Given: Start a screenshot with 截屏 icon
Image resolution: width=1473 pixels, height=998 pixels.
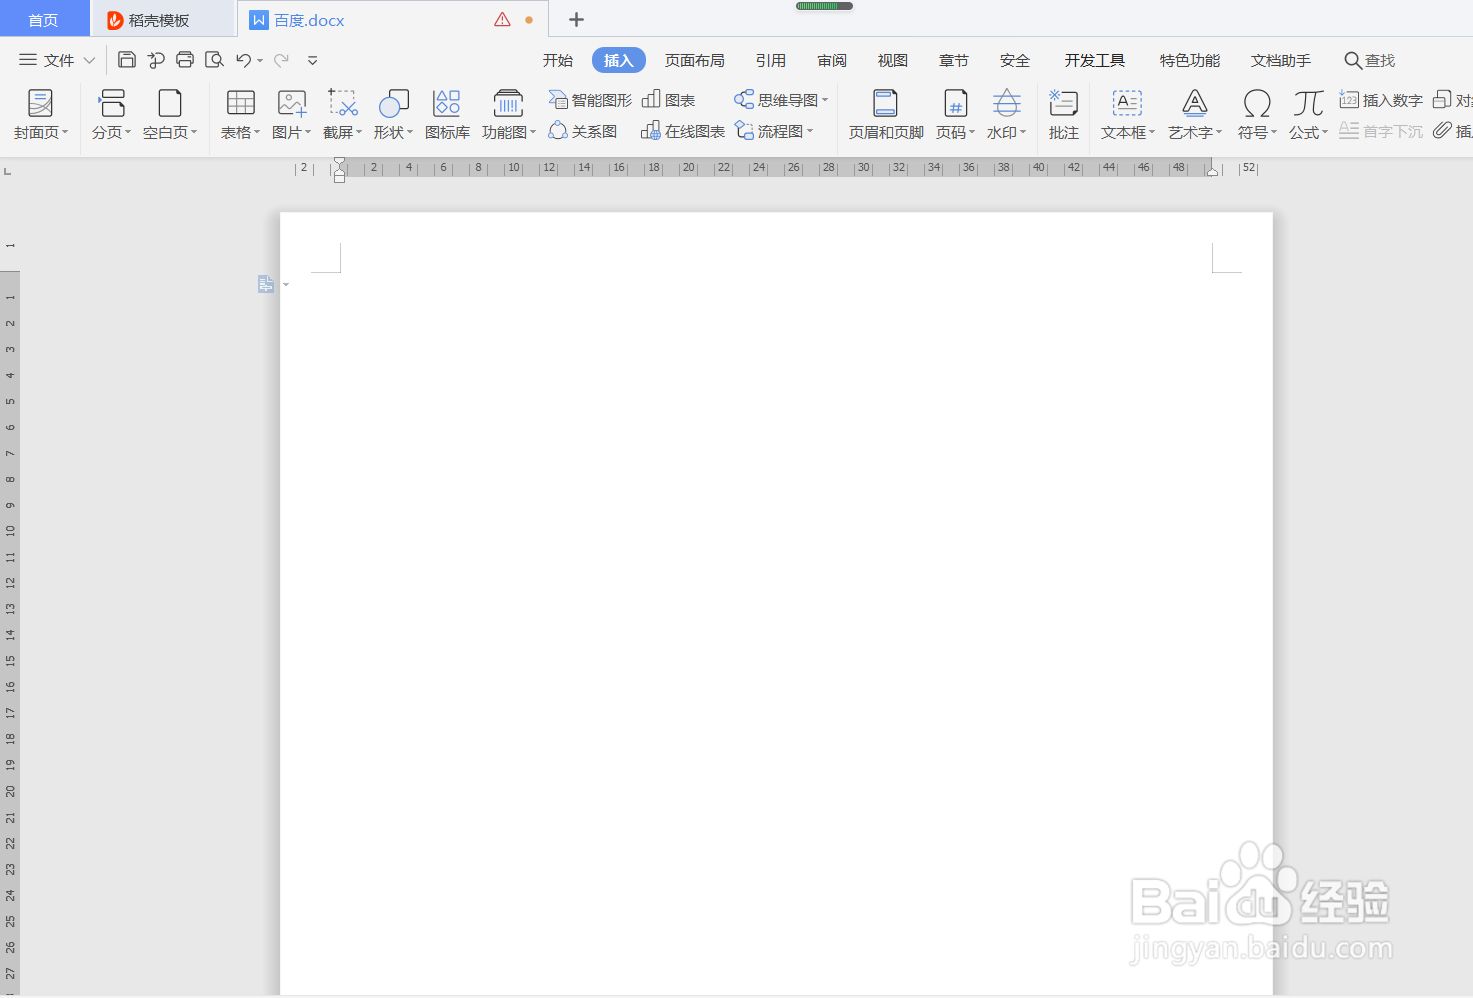Looking at the screenshot, I should [343, 103].
